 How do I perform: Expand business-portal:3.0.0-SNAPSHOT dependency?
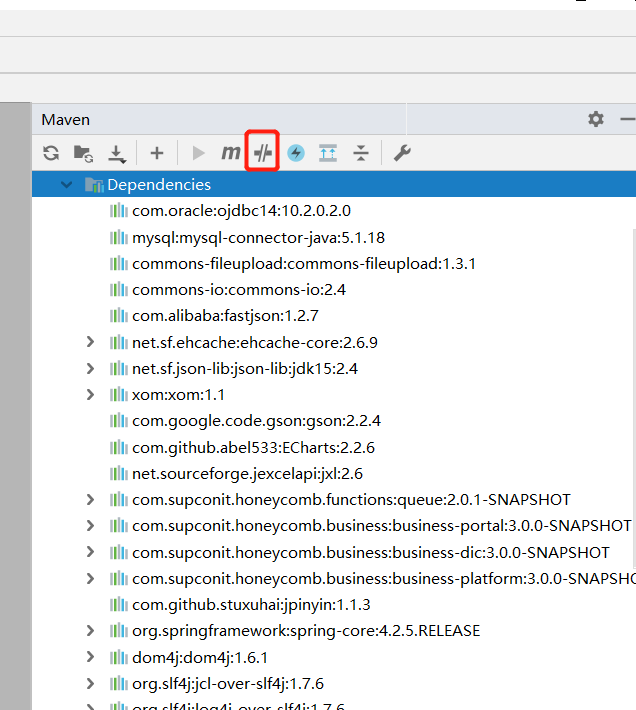(90, 525)
